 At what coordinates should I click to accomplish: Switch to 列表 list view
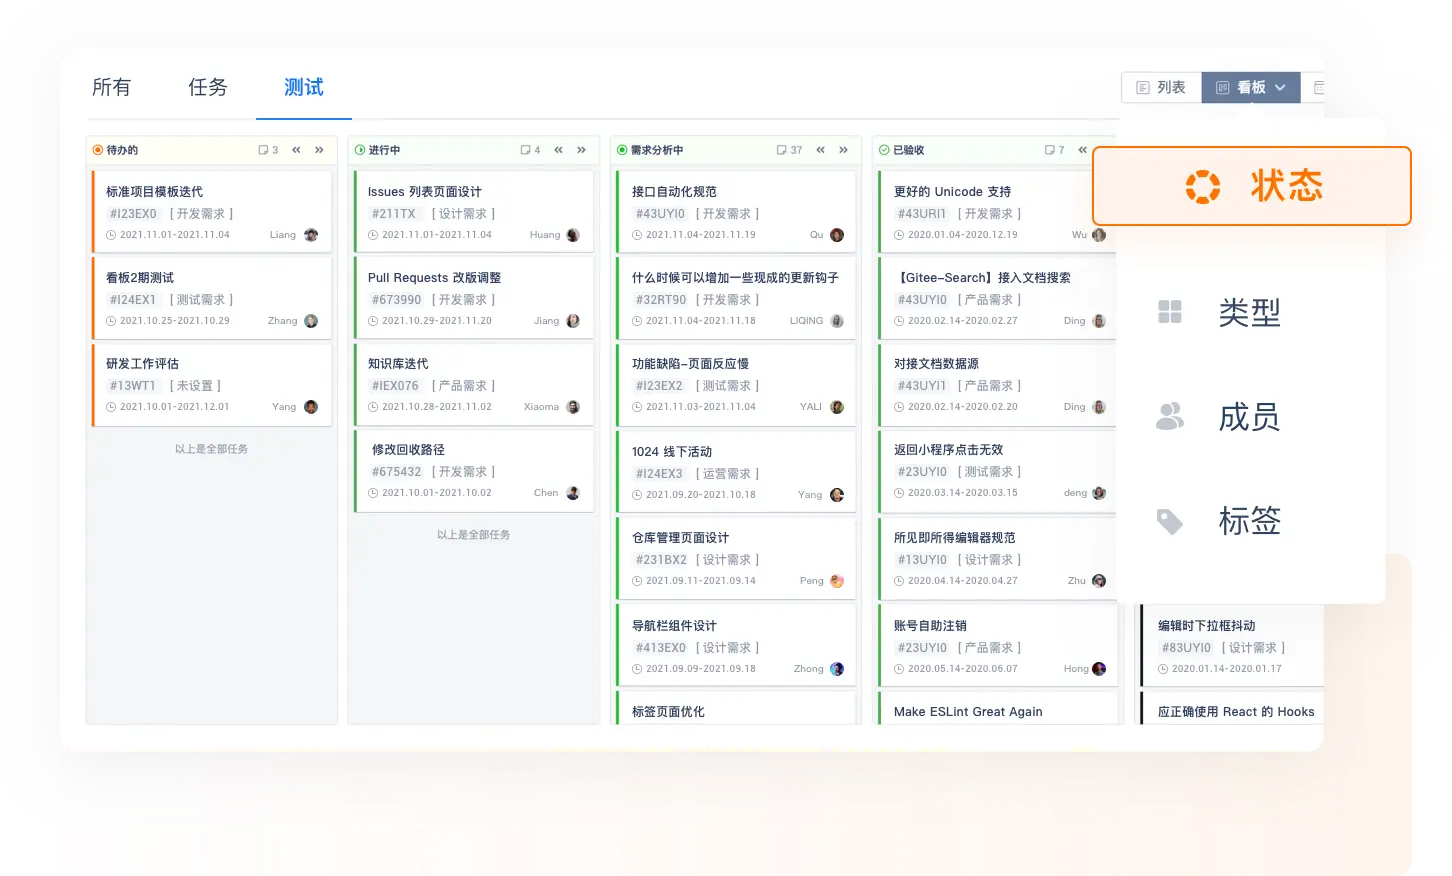pyautogui.click(x=1161, y=88)
